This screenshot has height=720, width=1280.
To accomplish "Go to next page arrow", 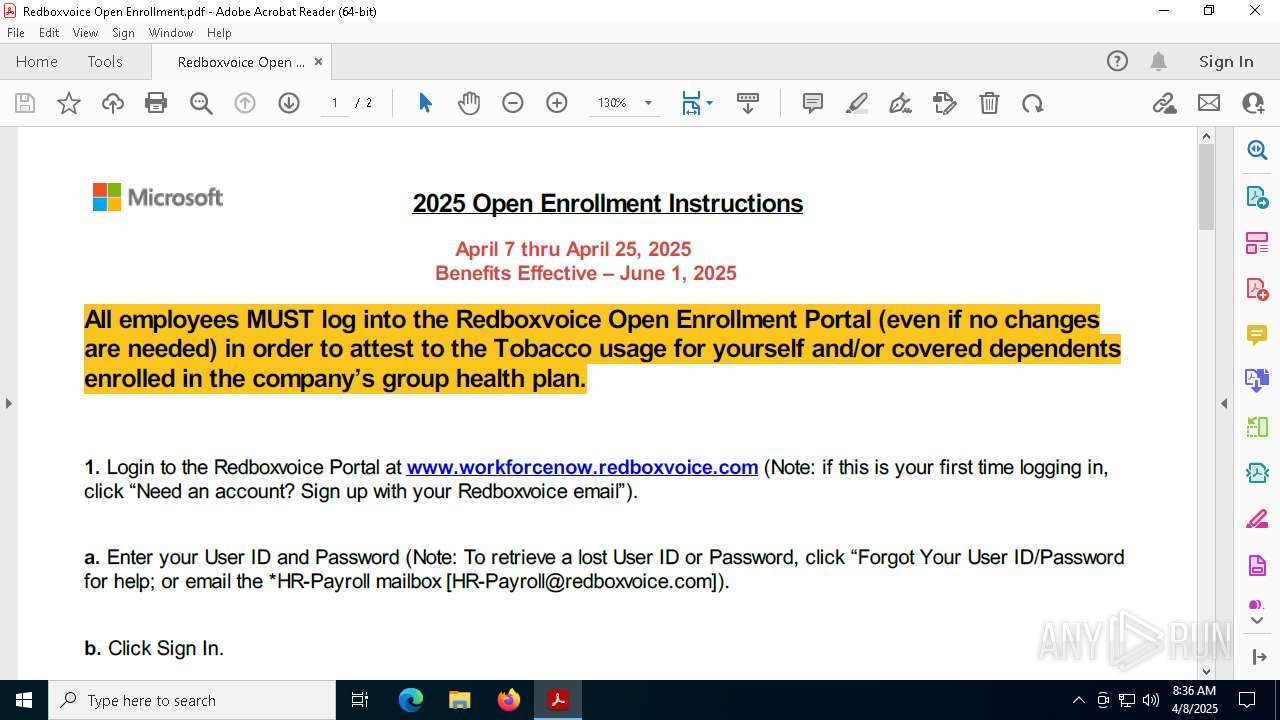I will pos(289,103).
